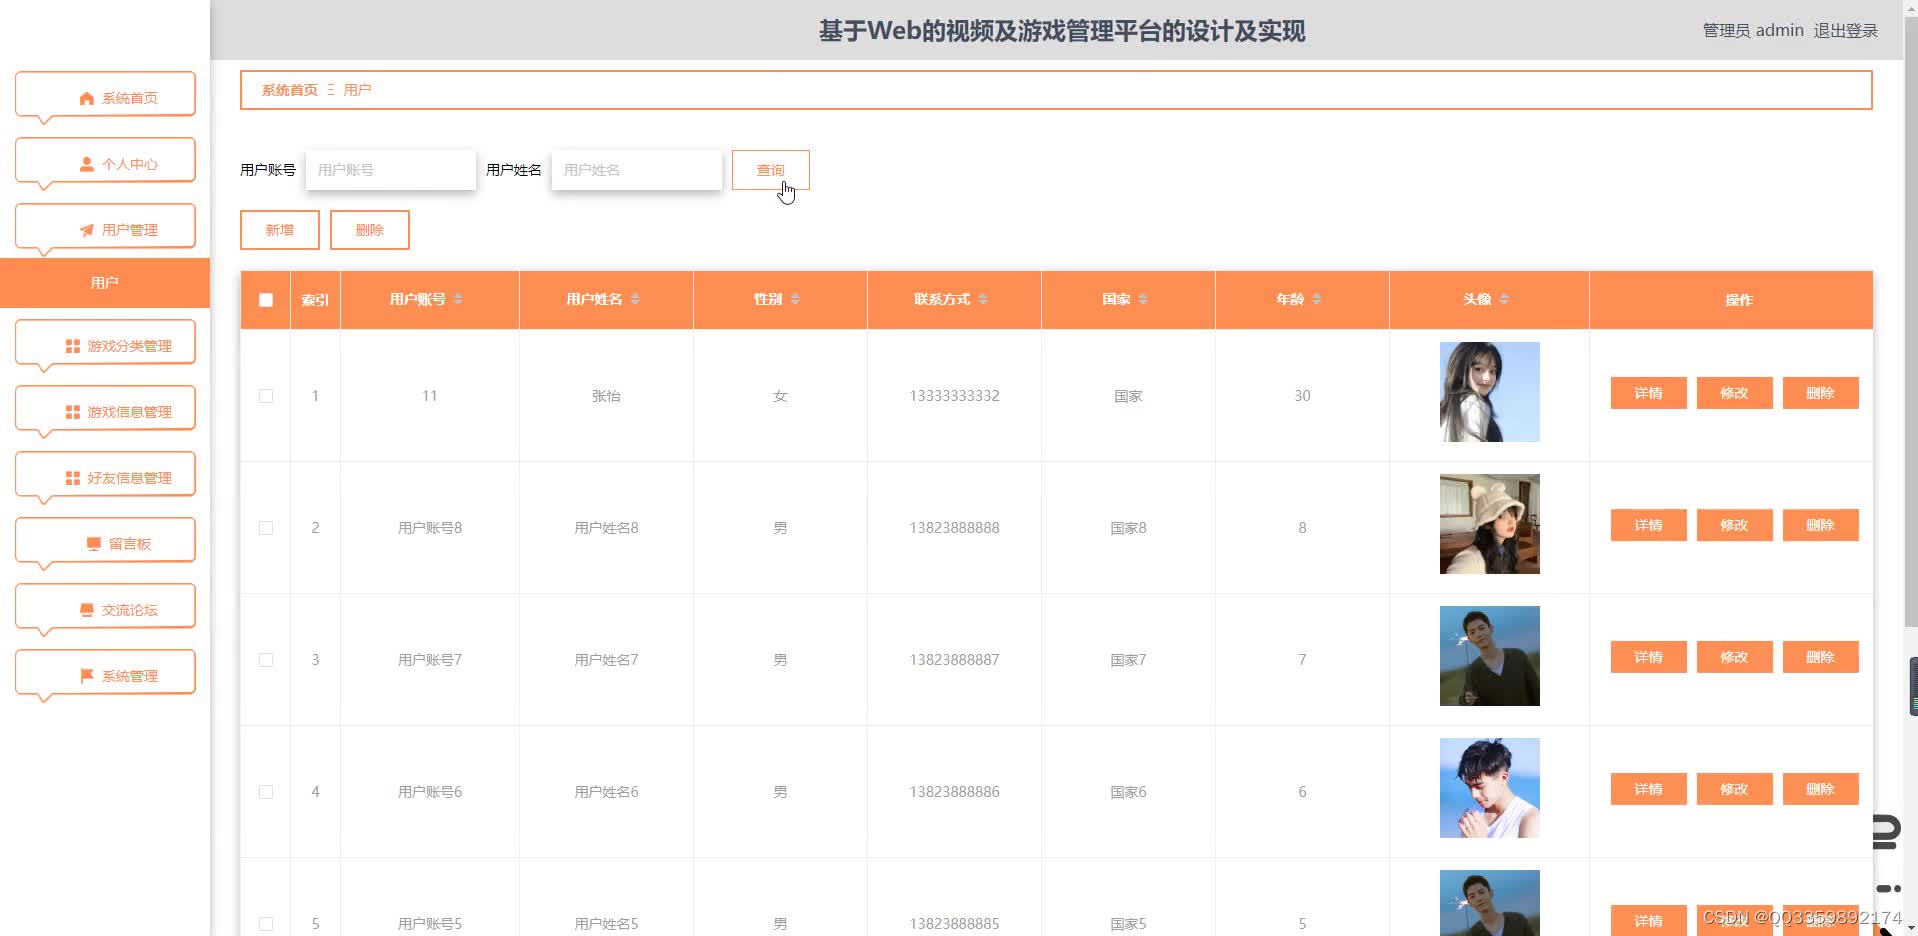
Task: Click the 查询 search button
Action: [x=771, y=170]
